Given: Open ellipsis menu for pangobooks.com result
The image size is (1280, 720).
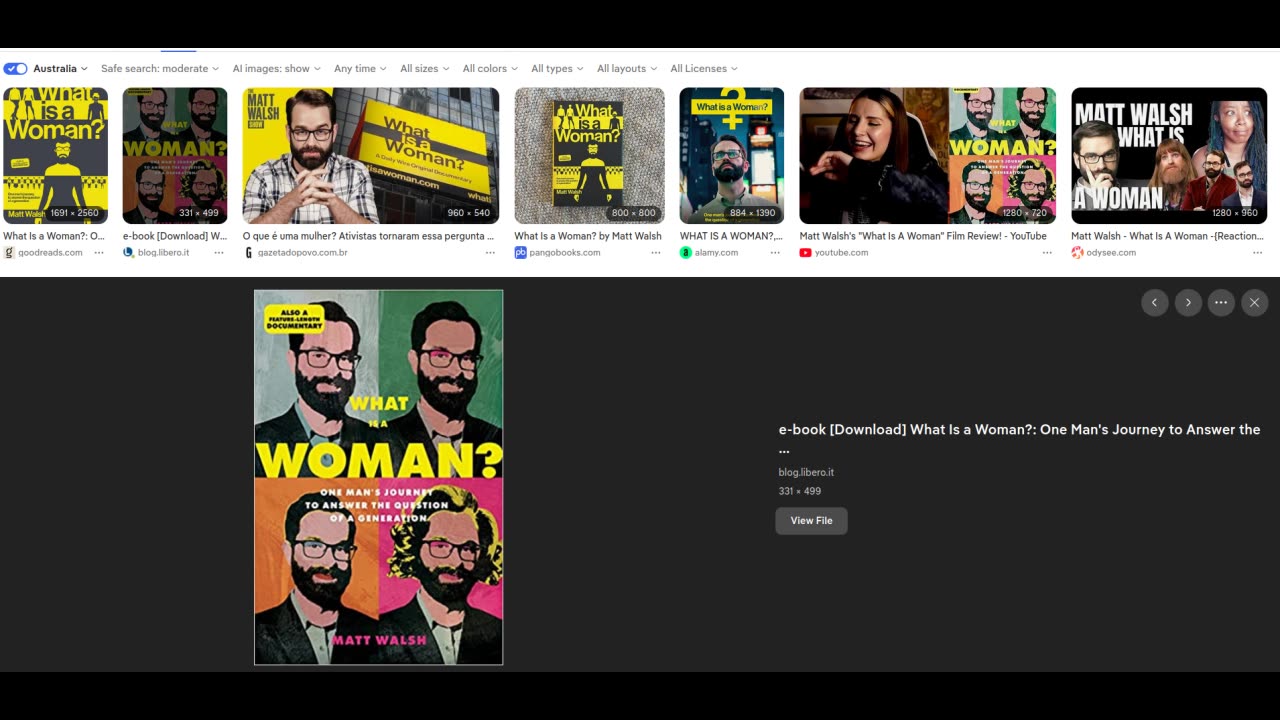Looking at the screenshot, I should (655, 253).
